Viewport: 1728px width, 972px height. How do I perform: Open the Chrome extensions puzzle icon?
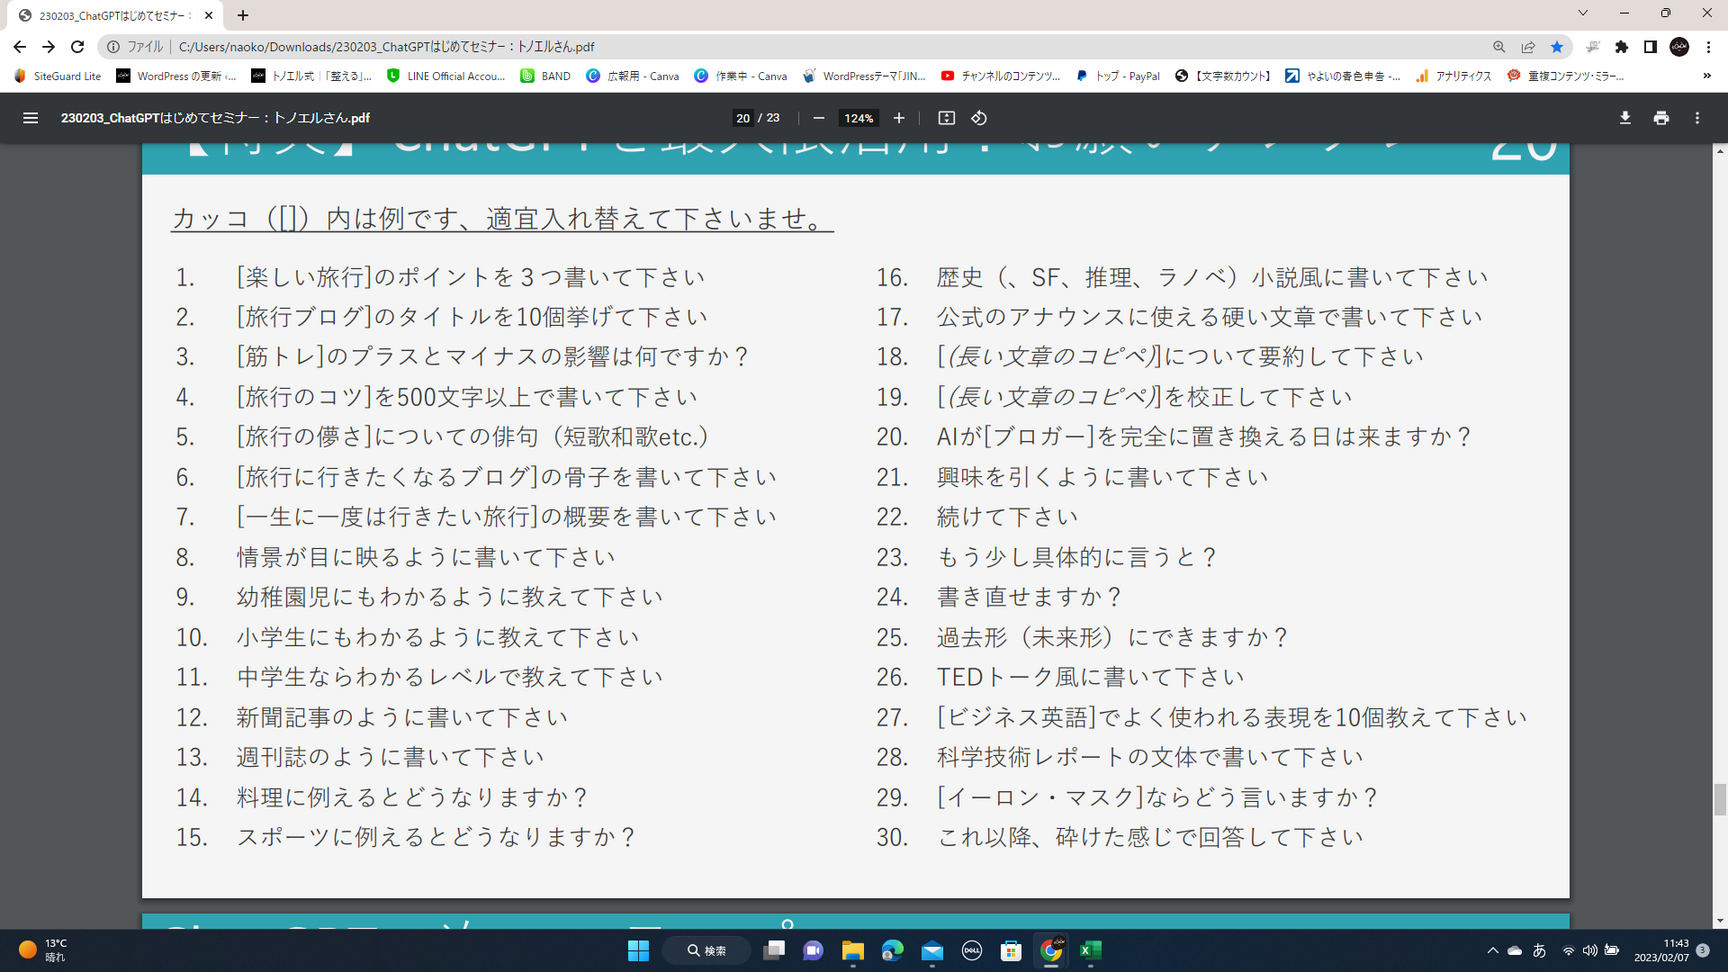1622,47
